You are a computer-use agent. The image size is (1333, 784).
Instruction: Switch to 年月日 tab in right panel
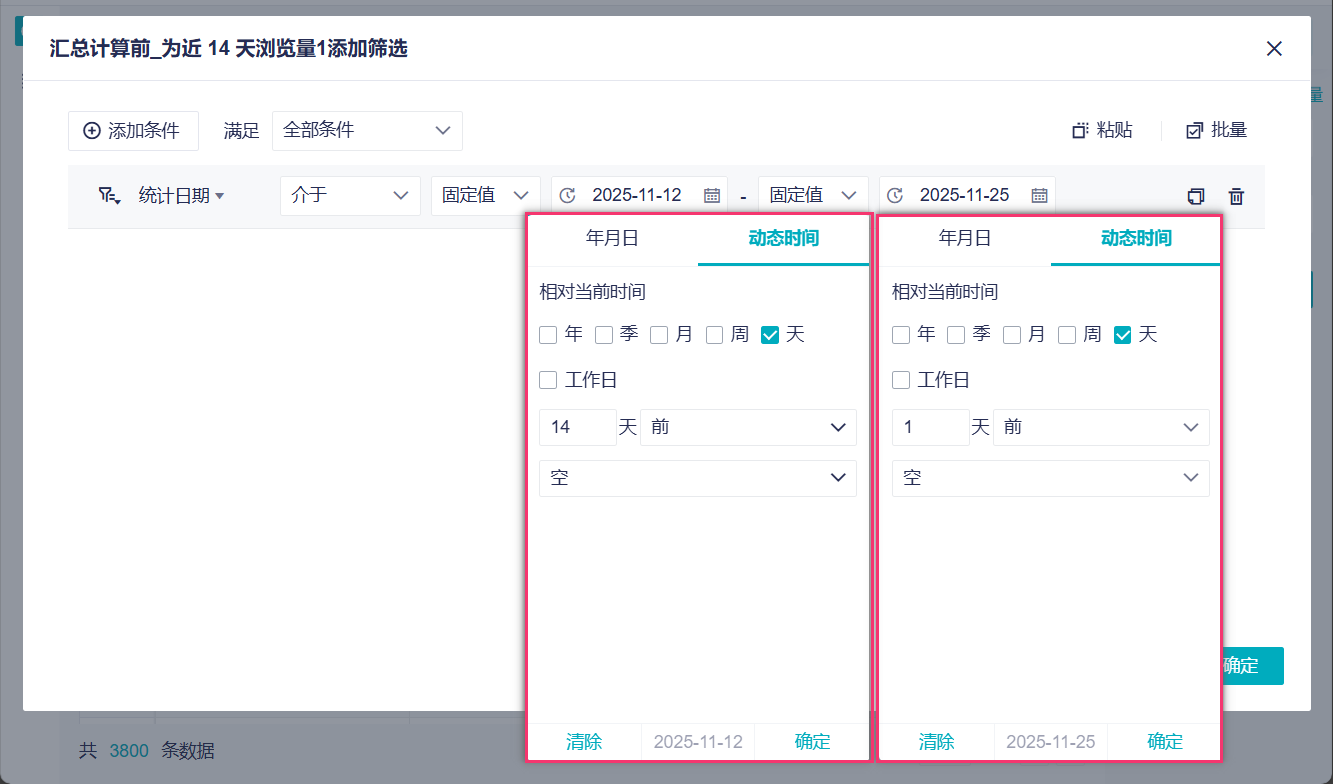click(965, 238)
